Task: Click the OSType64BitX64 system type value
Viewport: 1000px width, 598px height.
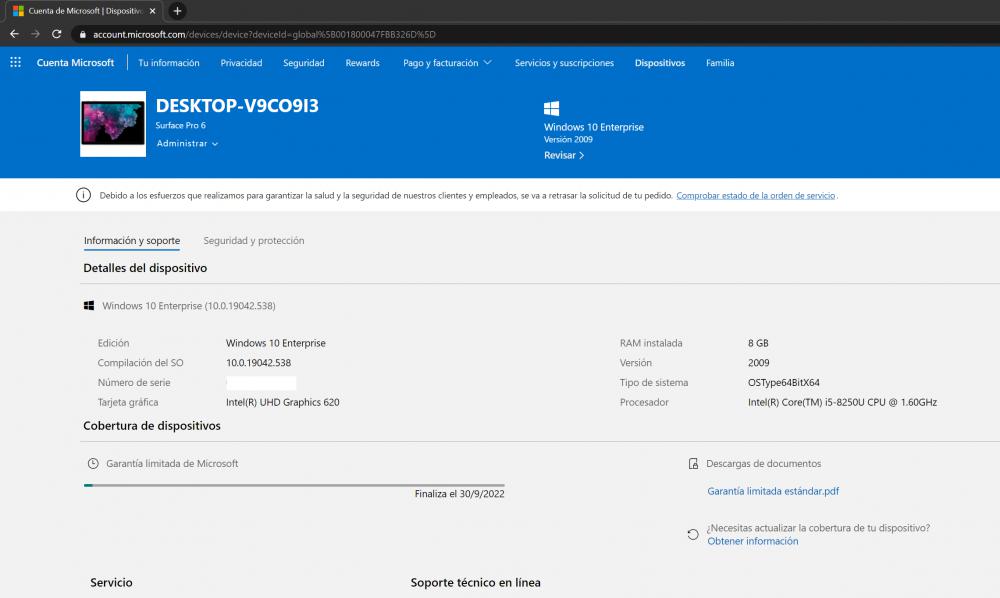Action: click(x=784, y=383)
